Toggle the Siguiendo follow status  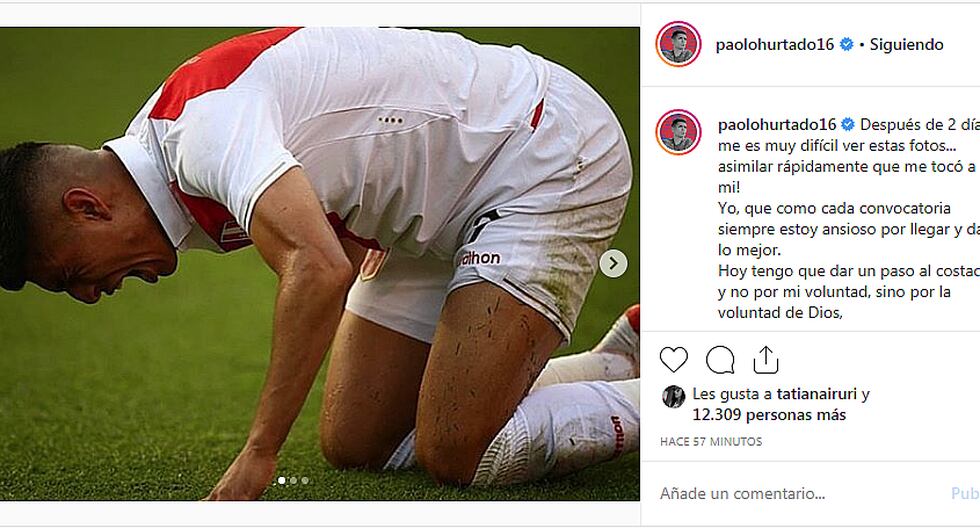click(906, 44)
